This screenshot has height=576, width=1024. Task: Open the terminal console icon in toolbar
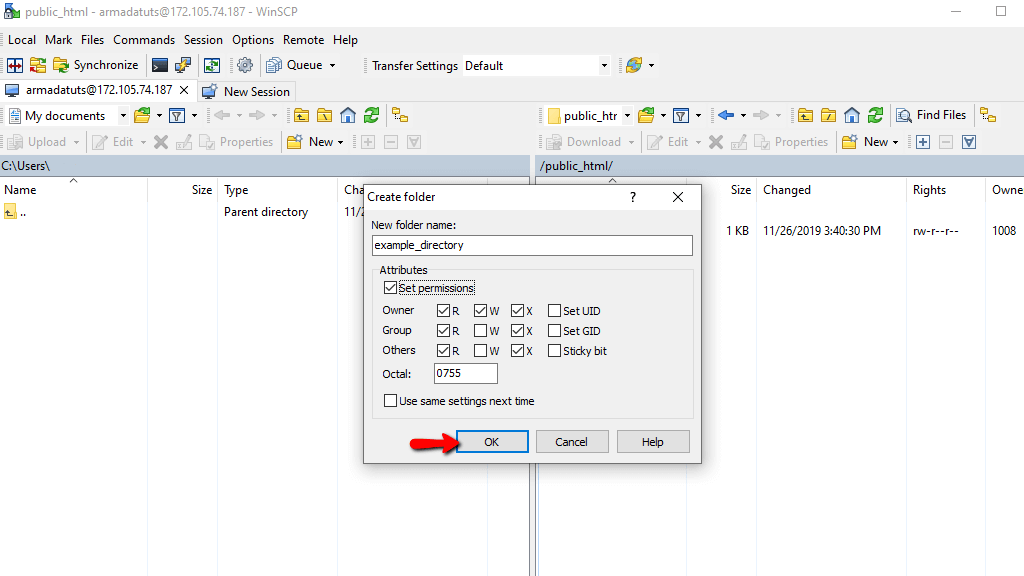(159, 65)
